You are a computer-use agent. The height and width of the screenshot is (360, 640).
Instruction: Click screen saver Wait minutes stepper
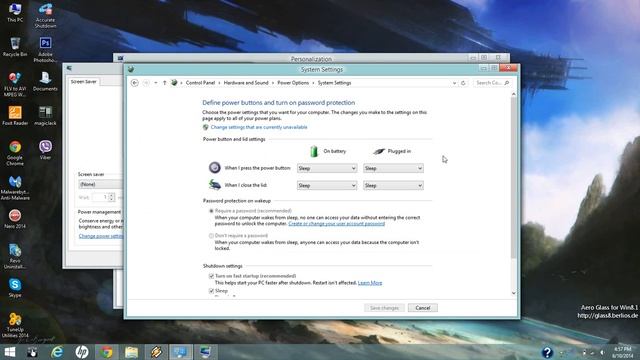tap(112, 197)
